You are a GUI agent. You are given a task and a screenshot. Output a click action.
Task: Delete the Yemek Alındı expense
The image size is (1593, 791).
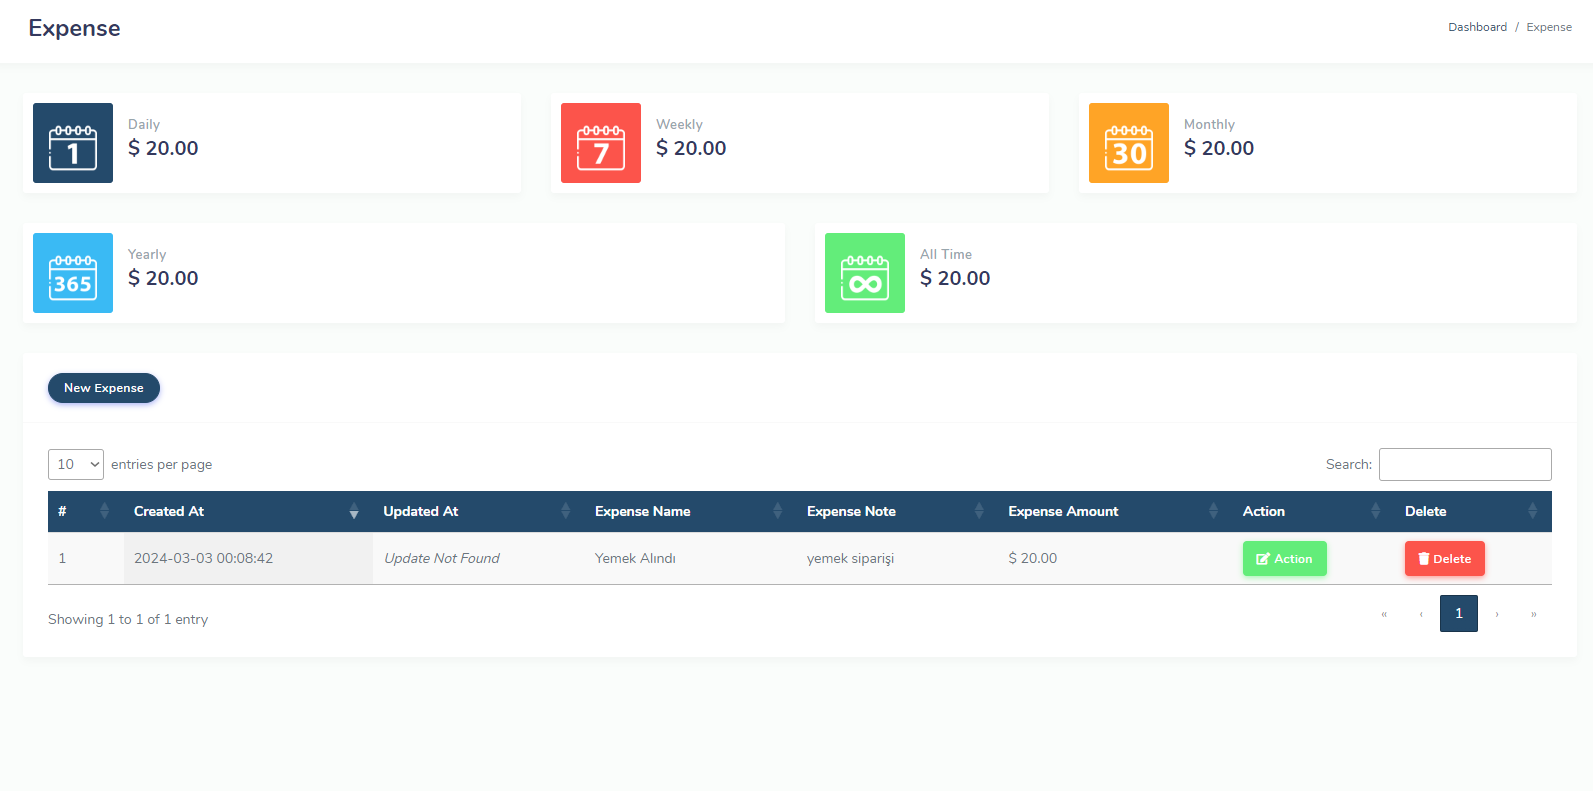coord(1444,559)
